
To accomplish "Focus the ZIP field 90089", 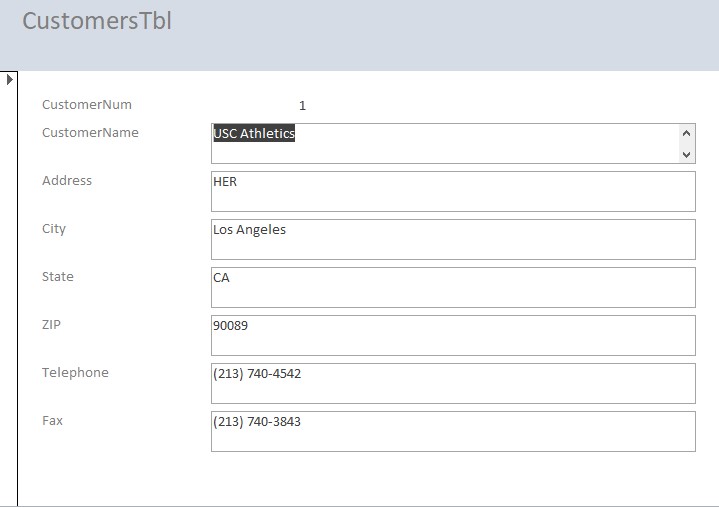I will tap(453, 336).
